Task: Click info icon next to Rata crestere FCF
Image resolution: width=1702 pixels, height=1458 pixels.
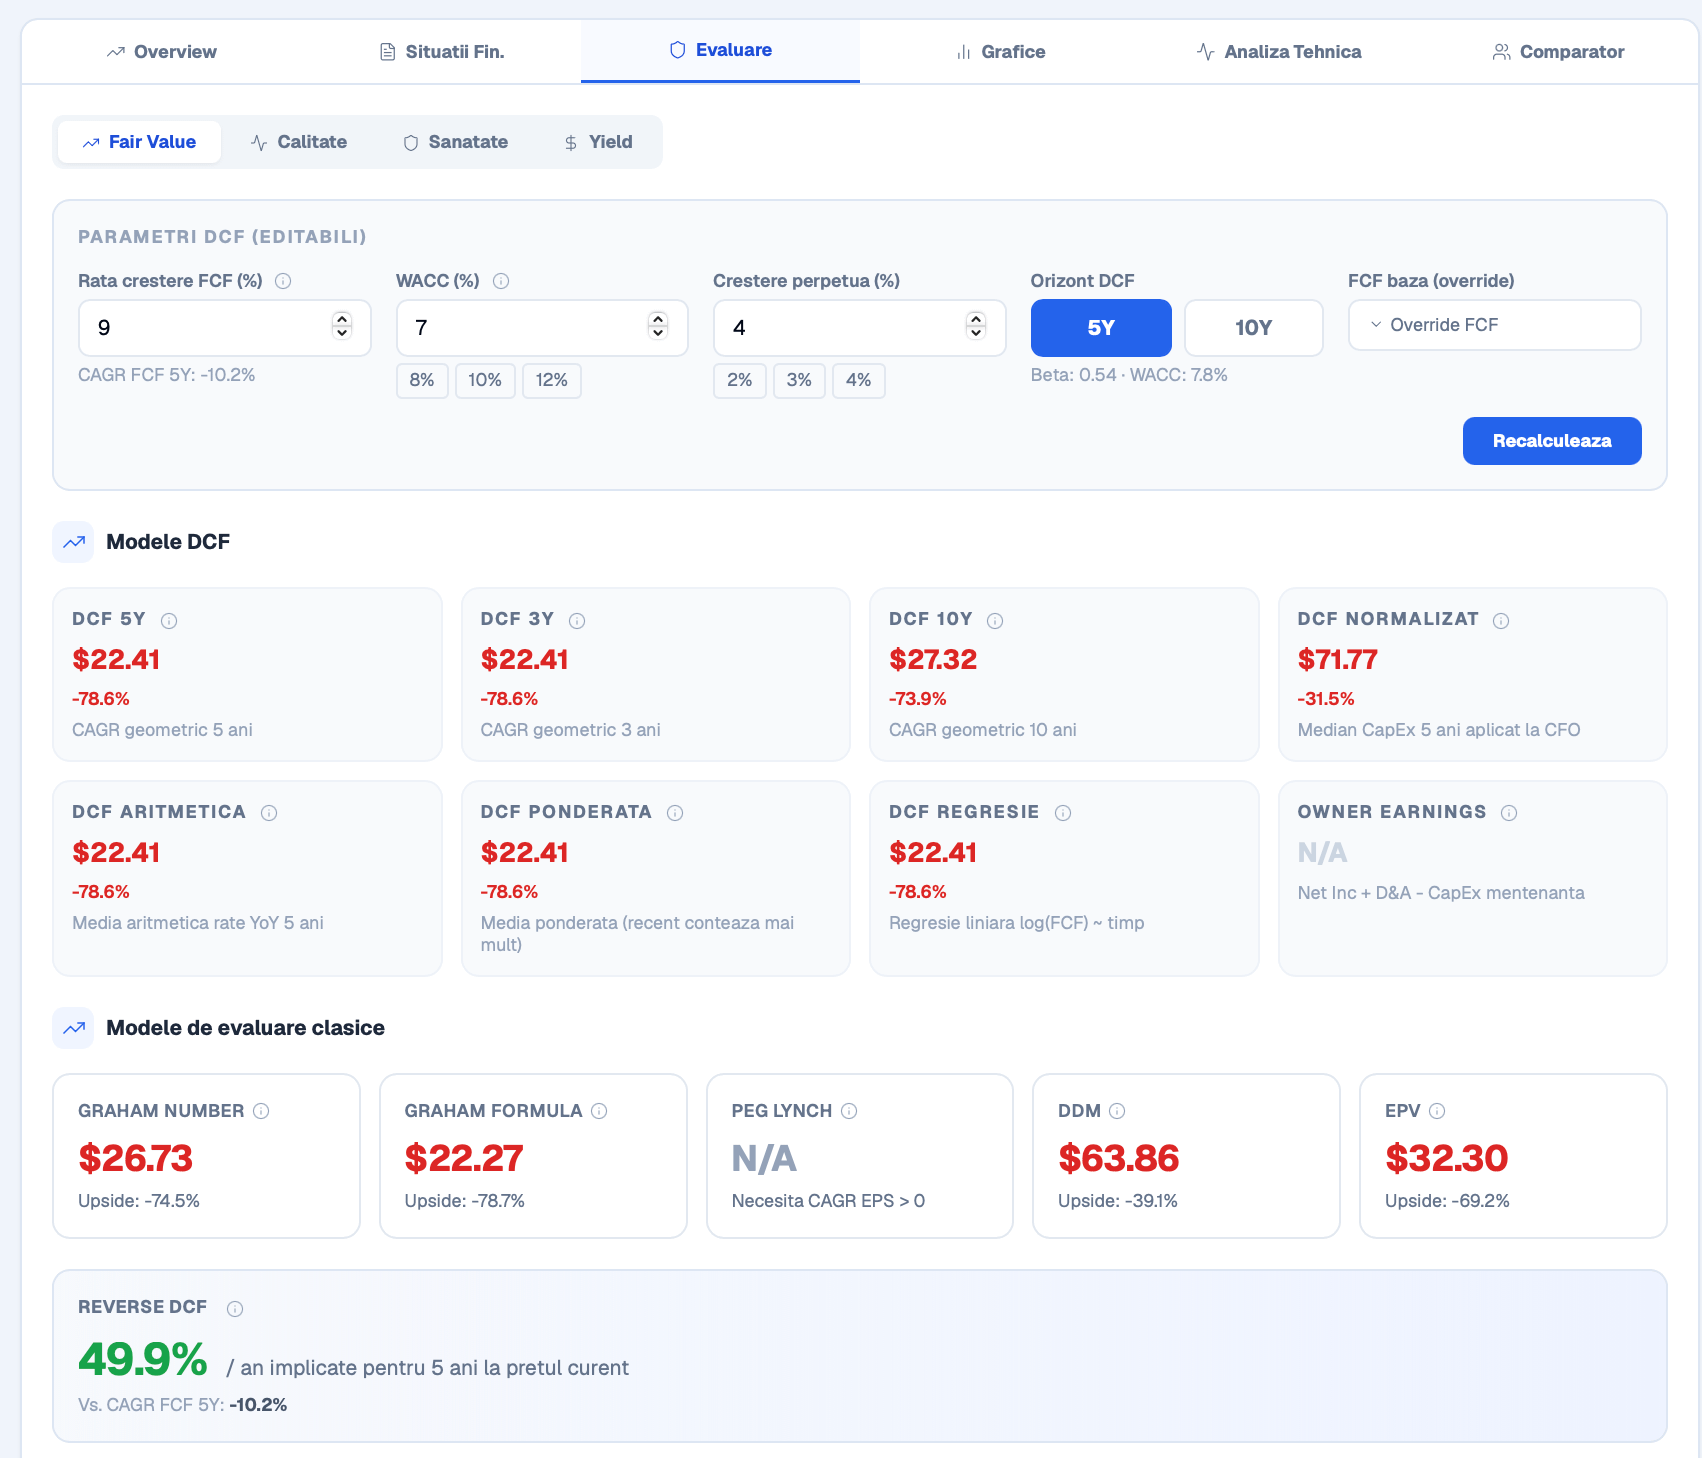Action: (283, 281)
